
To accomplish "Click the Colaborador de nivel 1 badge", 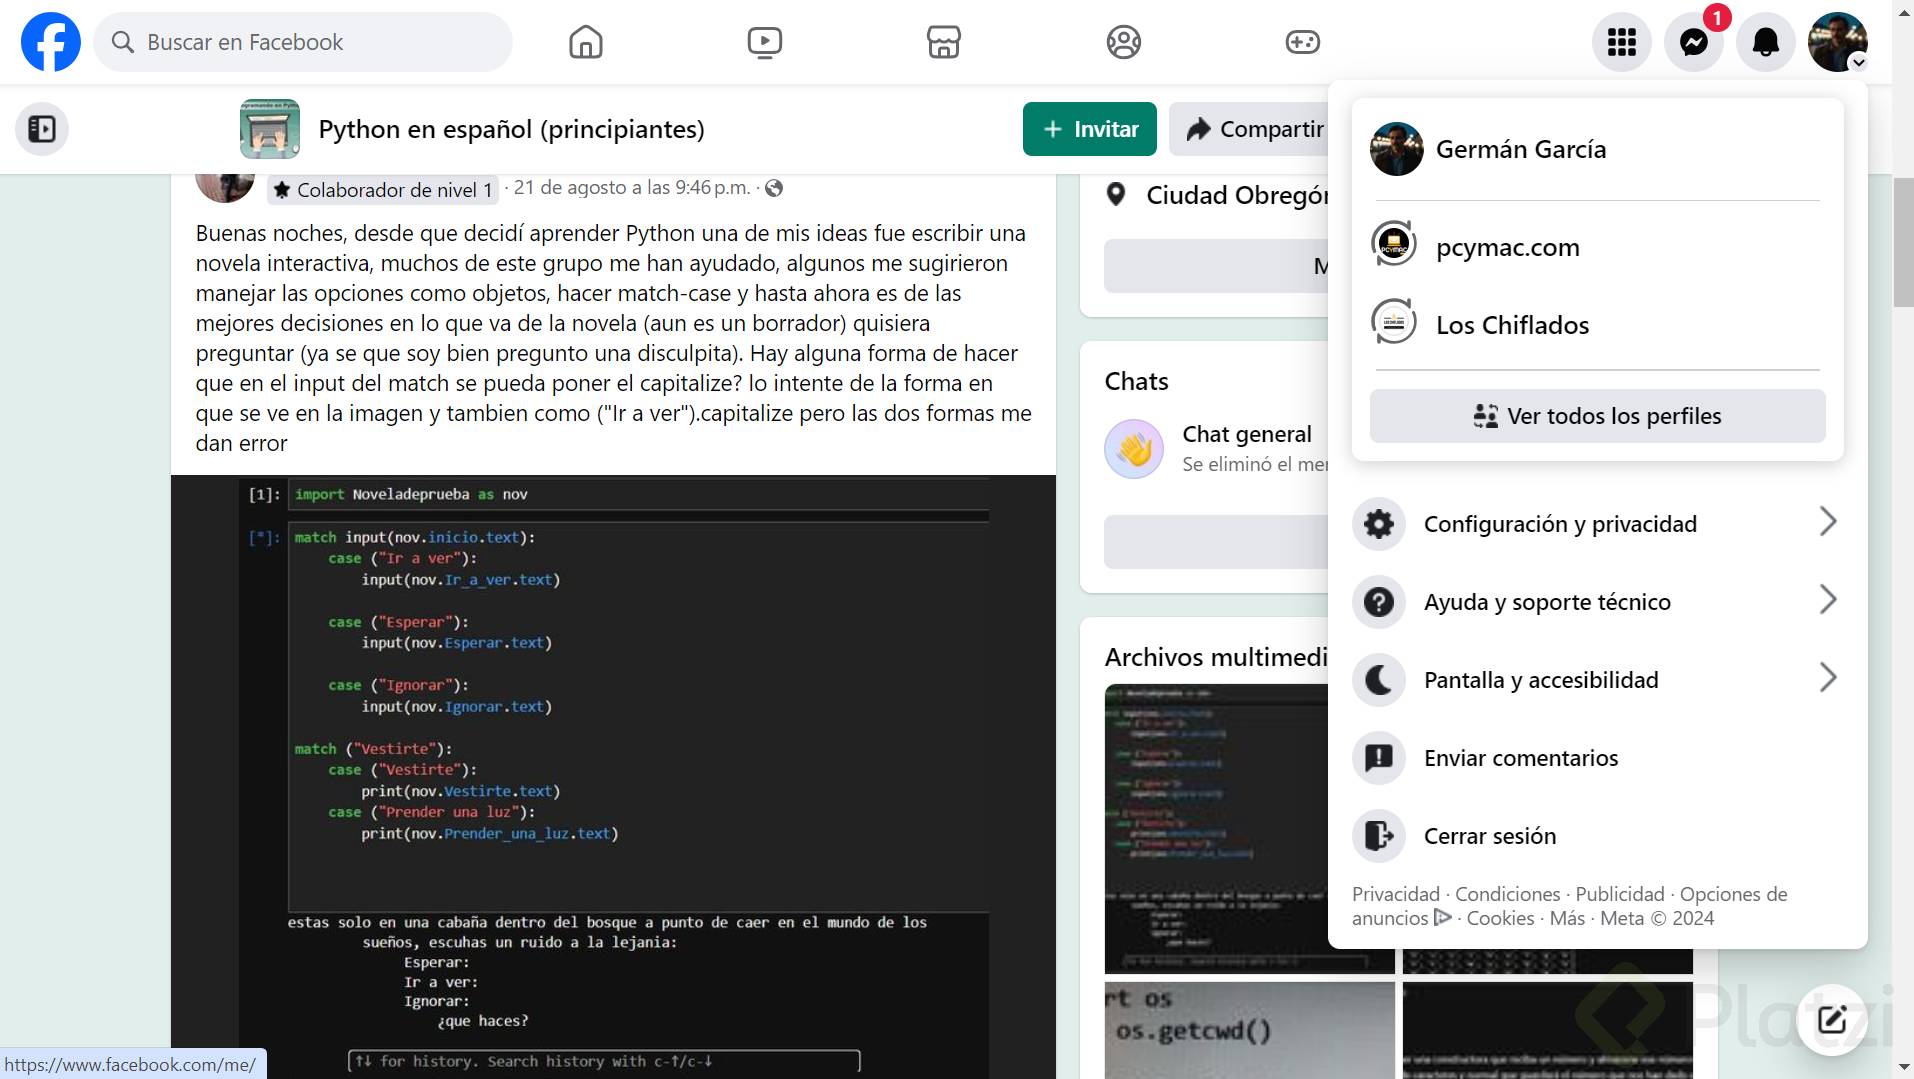I will (x=383, y=190).
